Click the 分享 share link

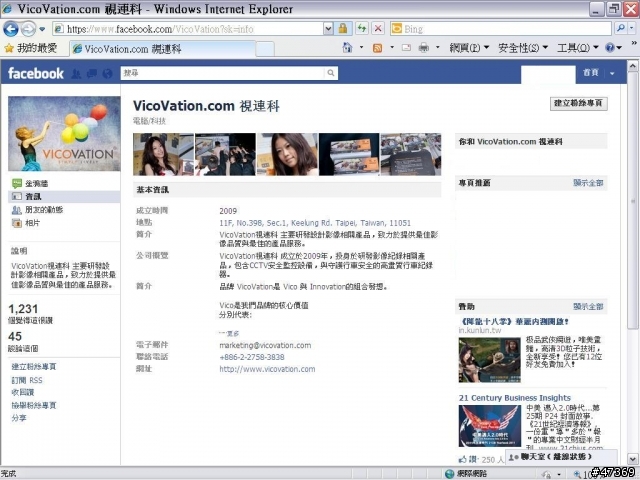19,418
